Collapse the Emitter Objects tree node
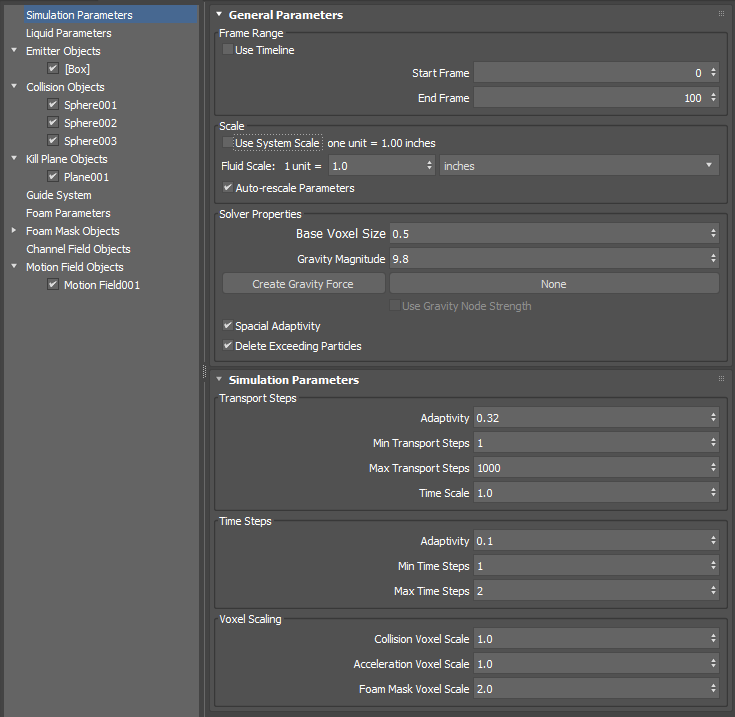The height and width of the screenshot is (717, 735). [x=14, y=51]
